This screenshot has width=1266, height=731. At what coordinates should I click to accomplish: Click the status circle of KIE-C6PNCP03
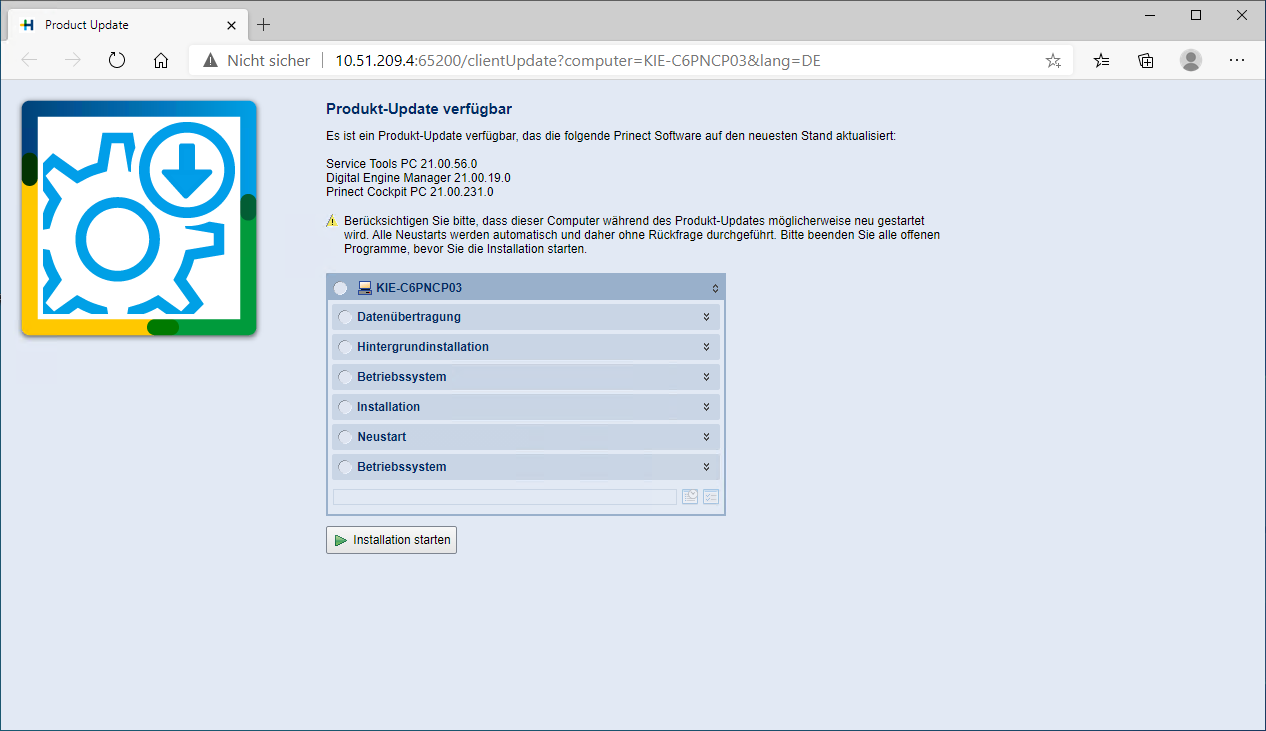pos(341,288)
